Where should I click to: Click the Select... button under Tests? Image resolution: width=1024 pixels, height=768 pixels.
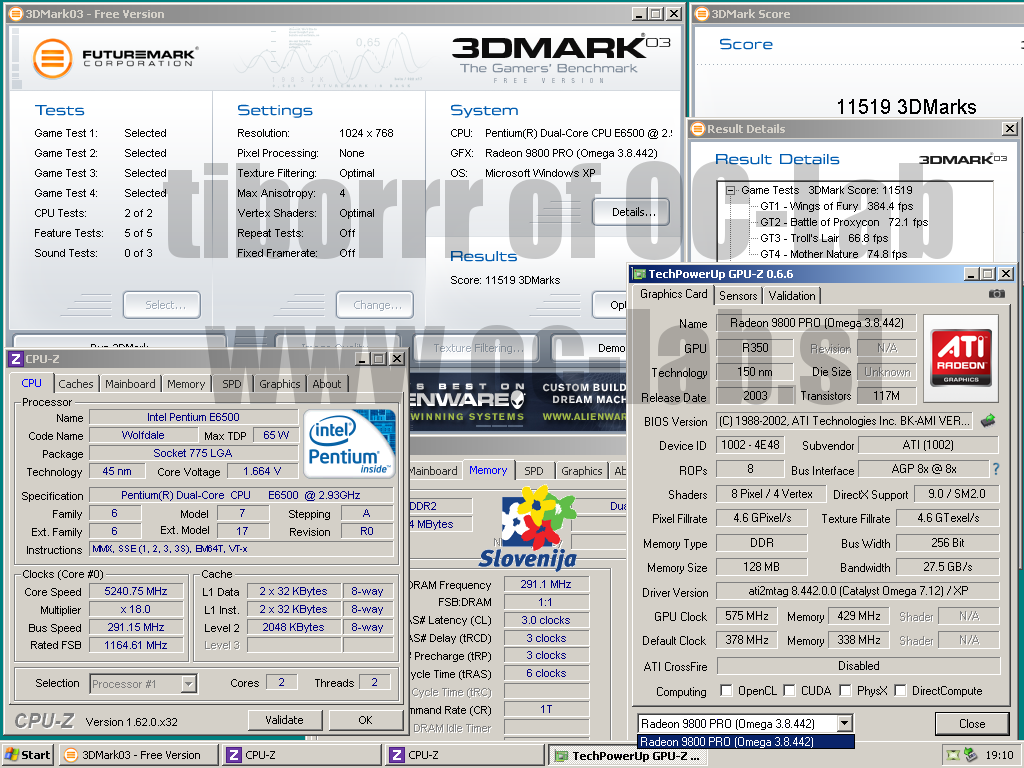point(162,305)
